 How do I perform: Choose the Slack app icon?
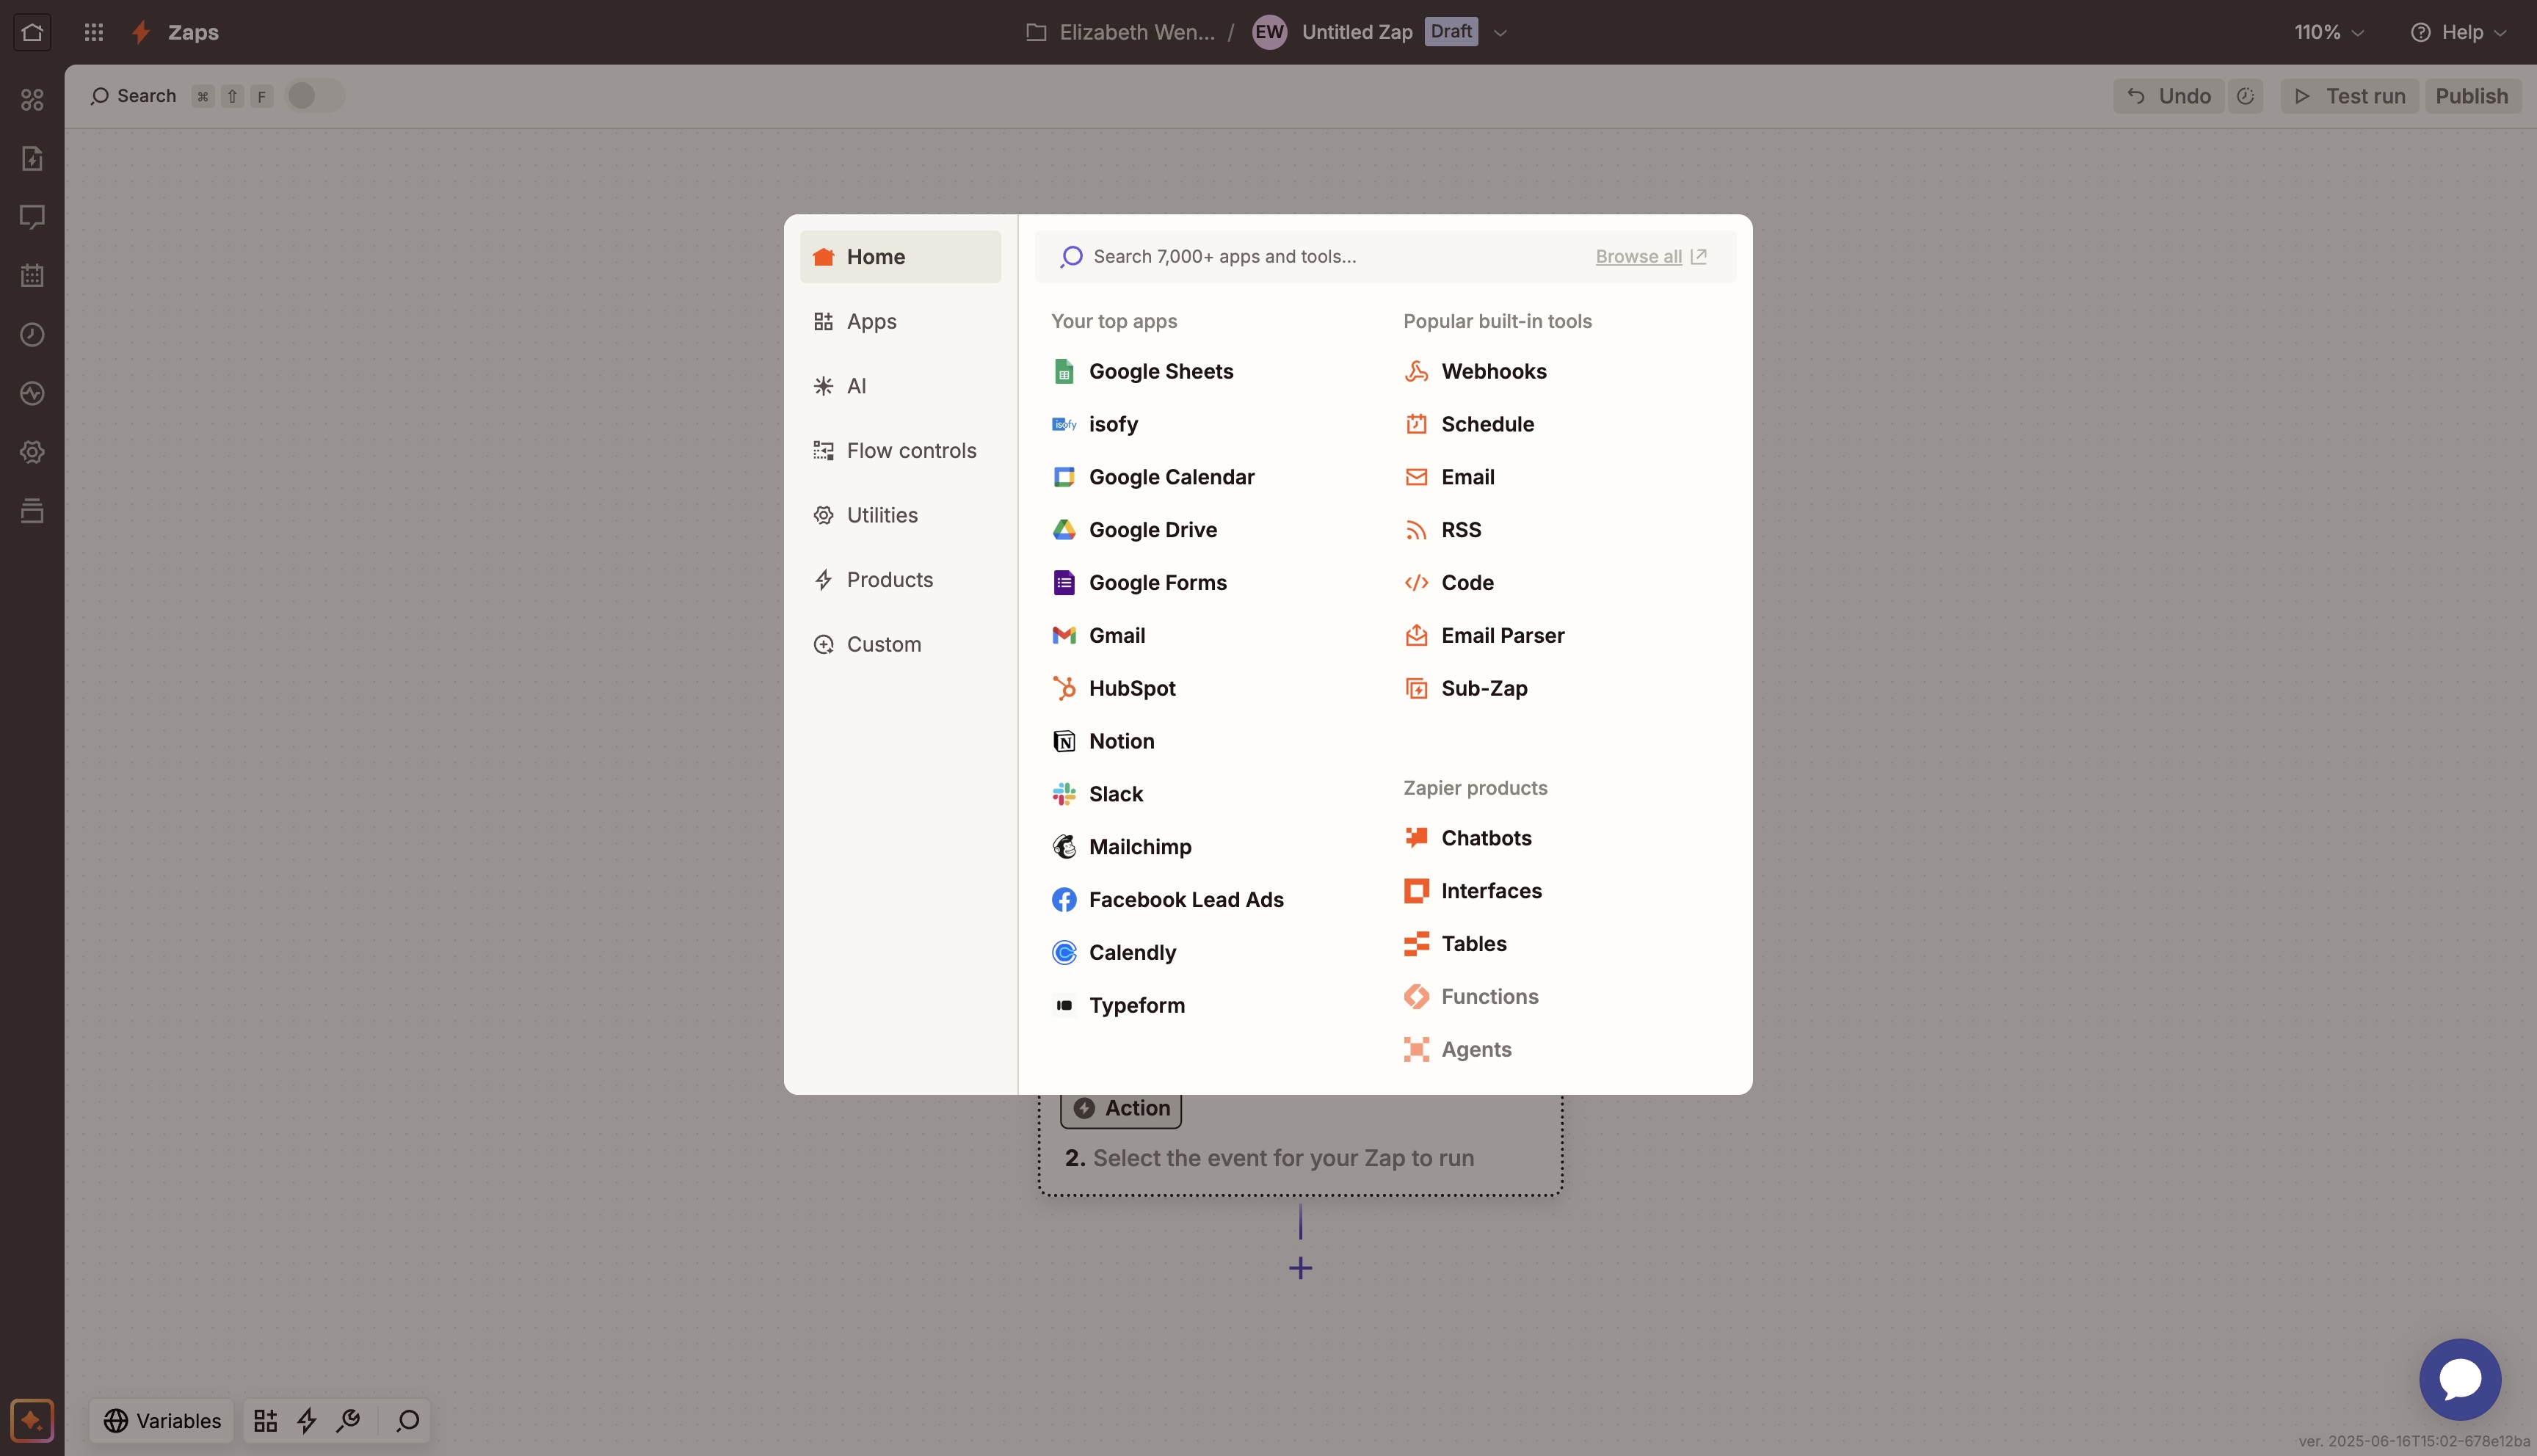point(1064,794)
